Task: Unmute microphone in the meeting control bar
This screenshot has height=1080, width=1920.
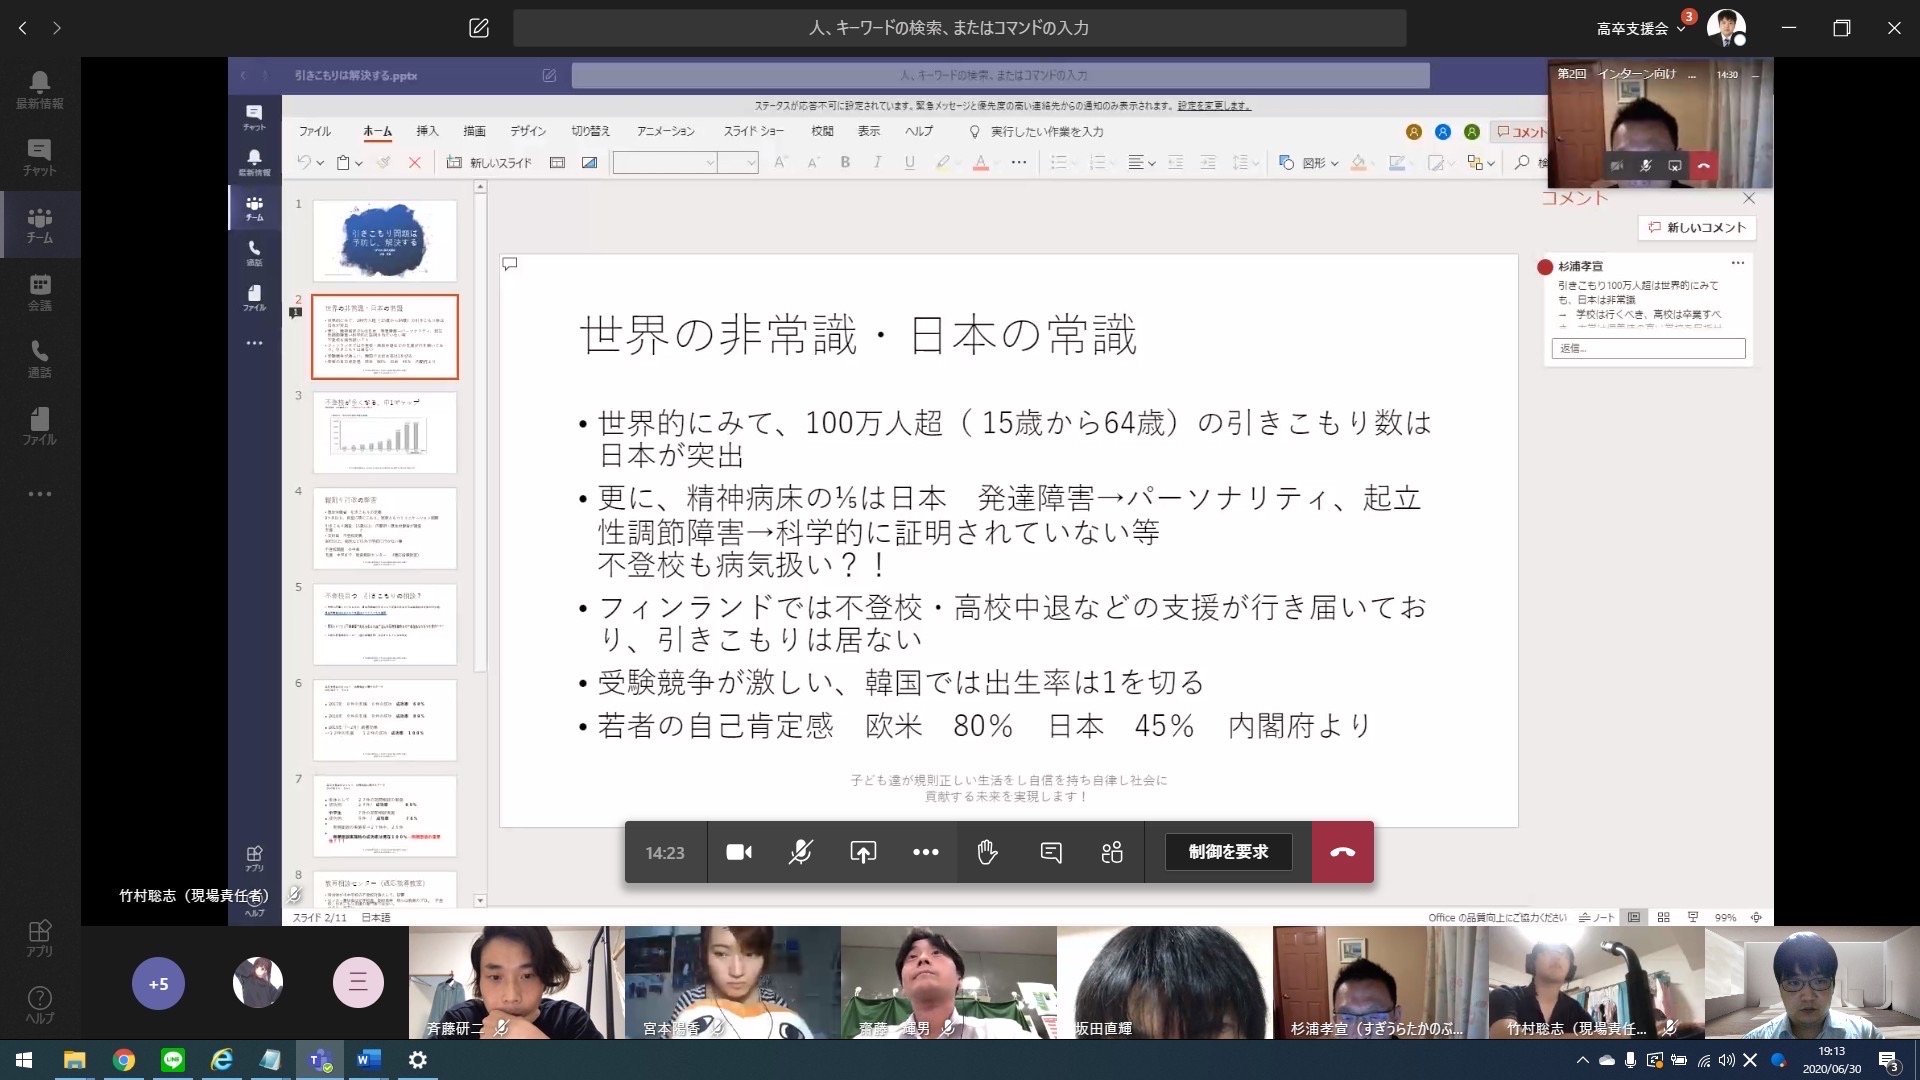Action: pyautogui.click(x=800, y=852)
